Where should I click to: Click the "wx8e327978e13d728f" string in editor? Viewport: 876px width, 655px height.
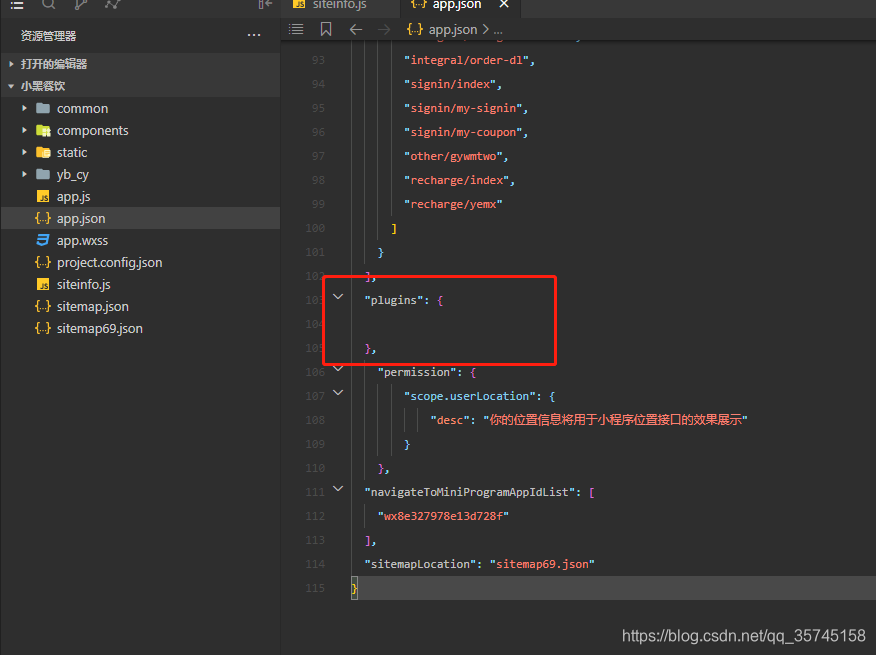(x=443, y=516)
